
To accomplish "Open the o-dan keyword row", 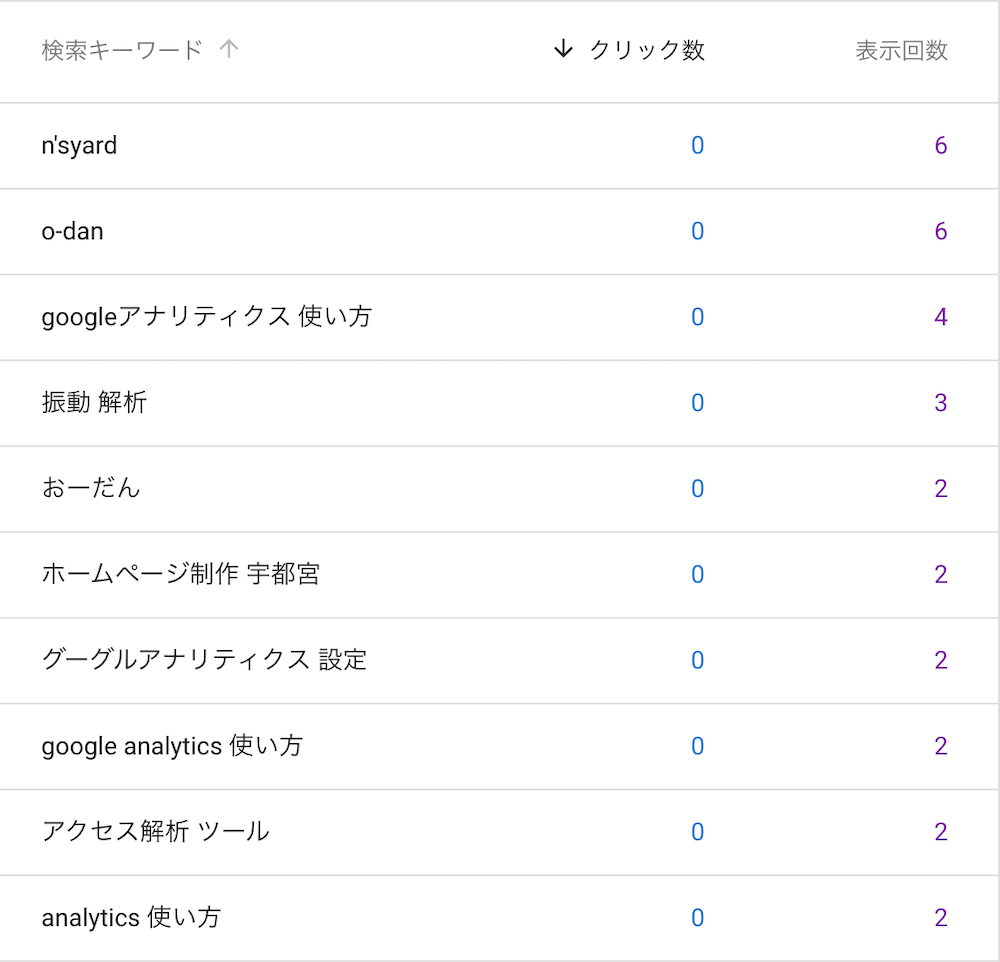I will coord(499,232).
